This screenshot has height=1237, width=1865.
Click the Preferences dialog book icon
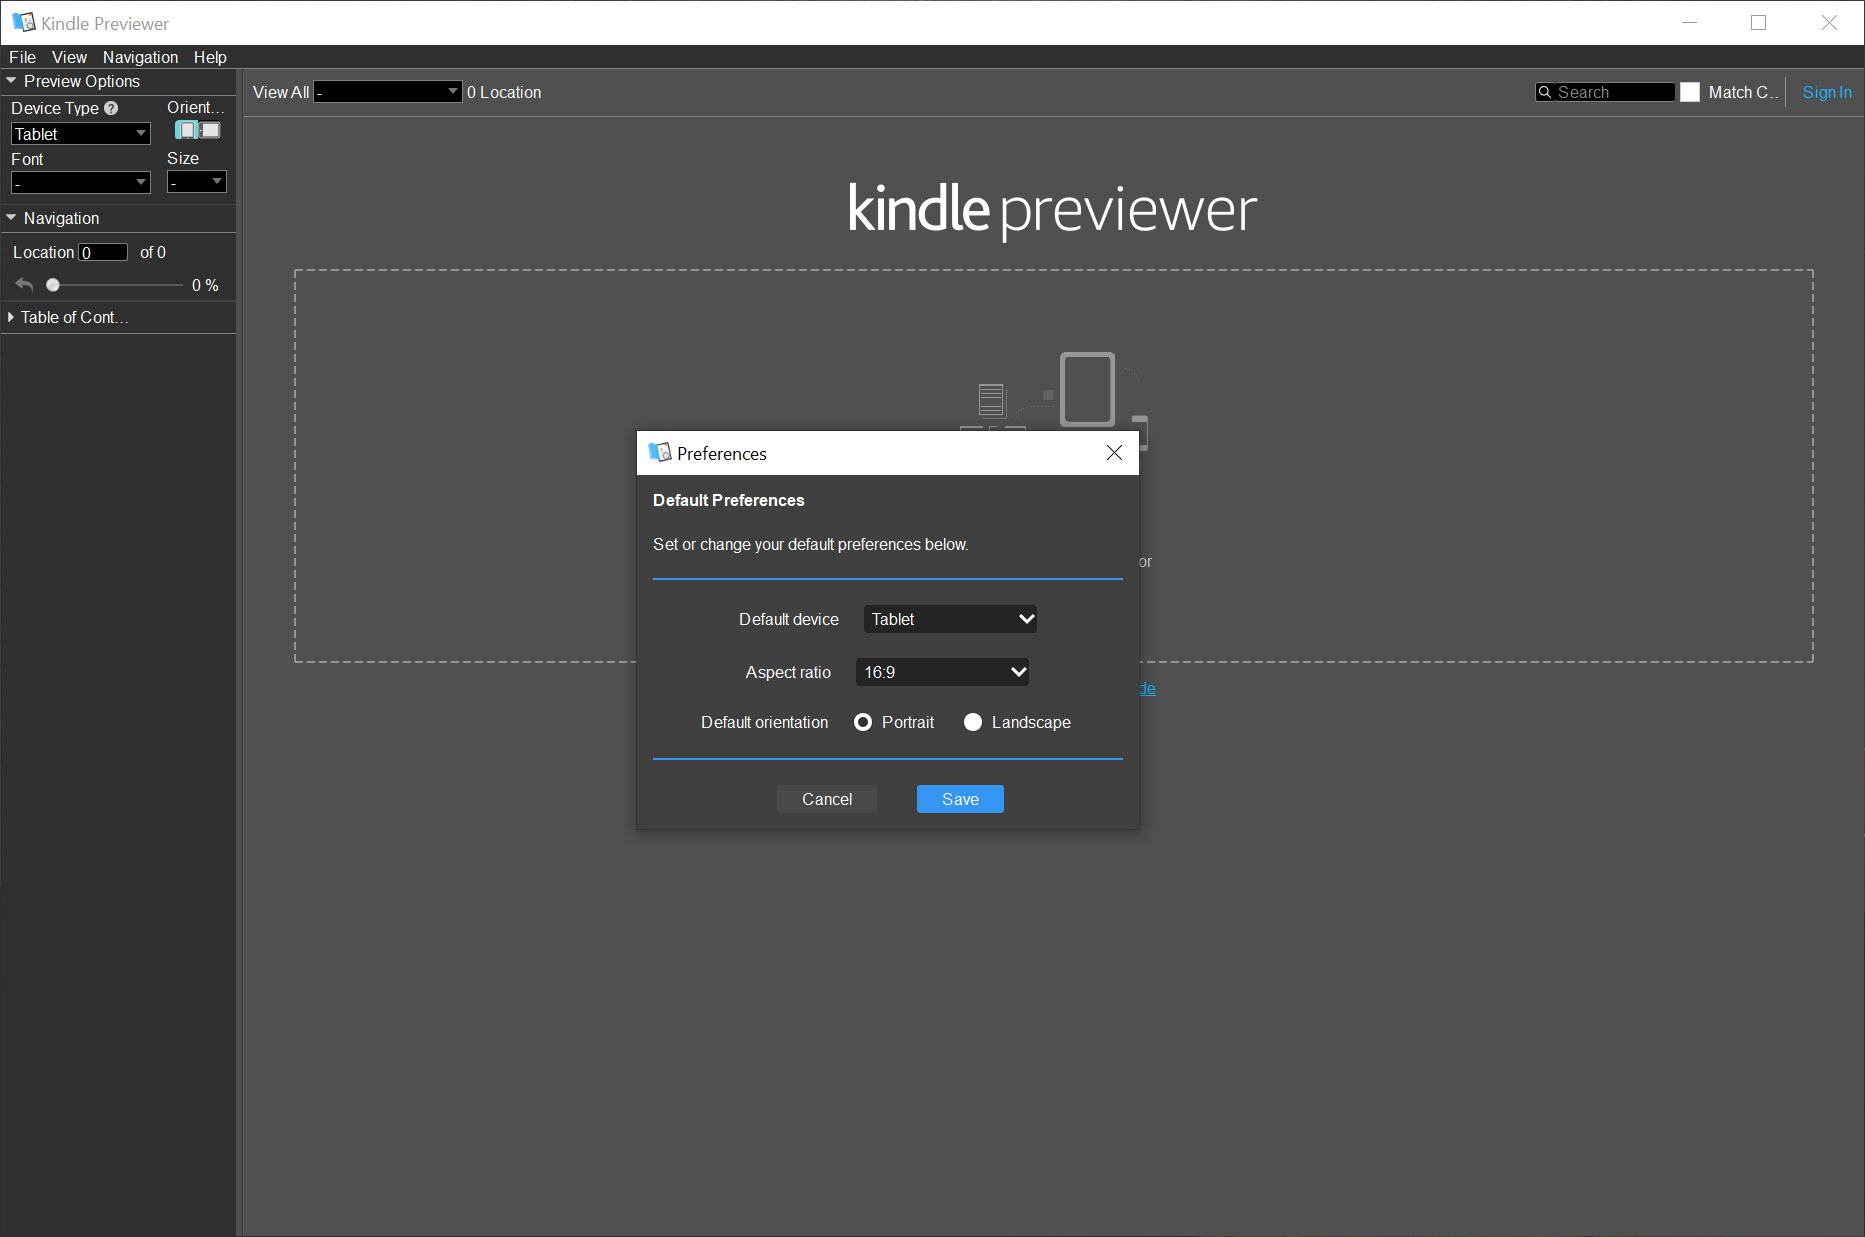(x=660, y=453)
